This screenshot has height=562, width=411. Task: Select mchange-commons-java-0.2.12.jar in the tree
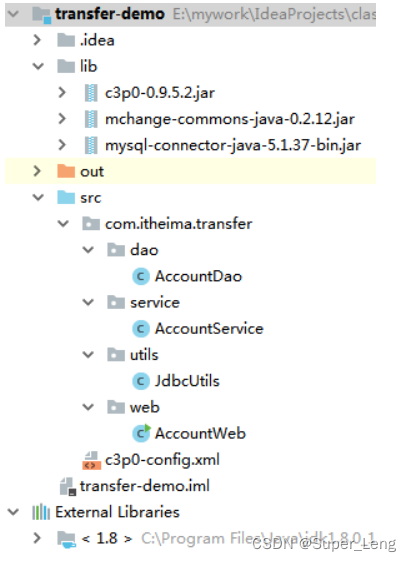pos(230,119)
